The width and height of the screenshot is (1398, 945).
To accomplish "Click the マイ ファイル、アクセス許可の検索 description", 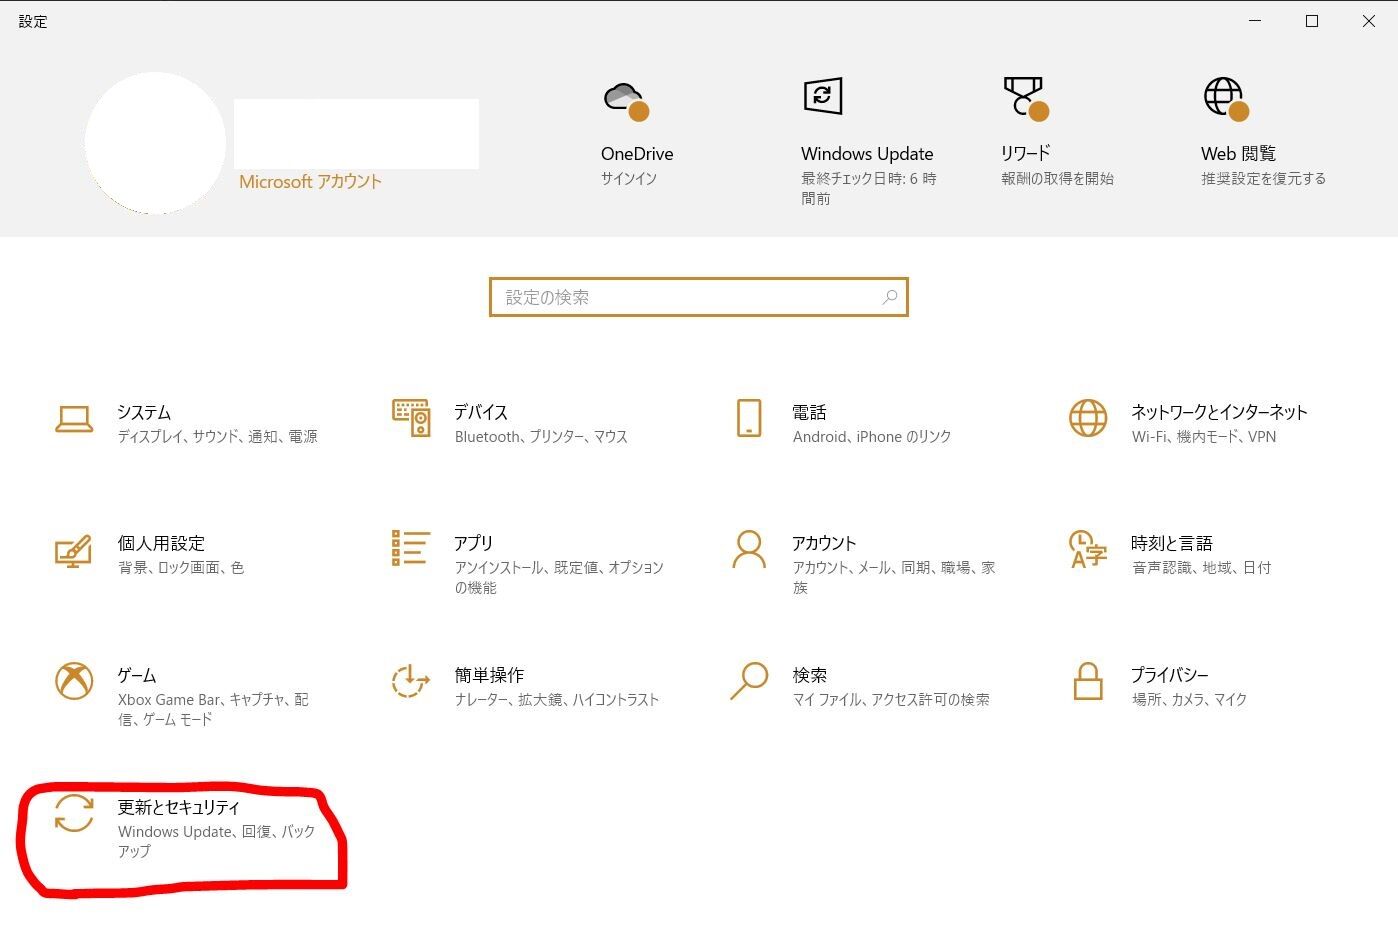I will click(x=891, y=700).
